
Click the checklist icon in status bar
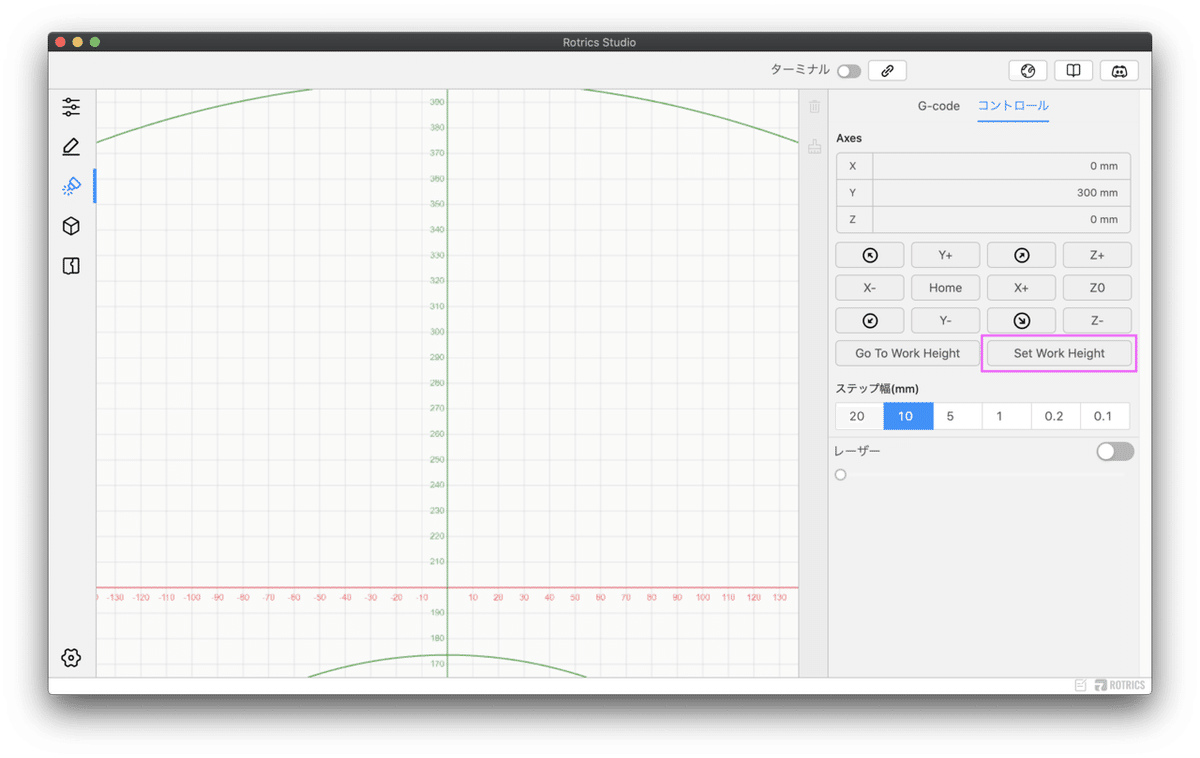(1081, 685)
